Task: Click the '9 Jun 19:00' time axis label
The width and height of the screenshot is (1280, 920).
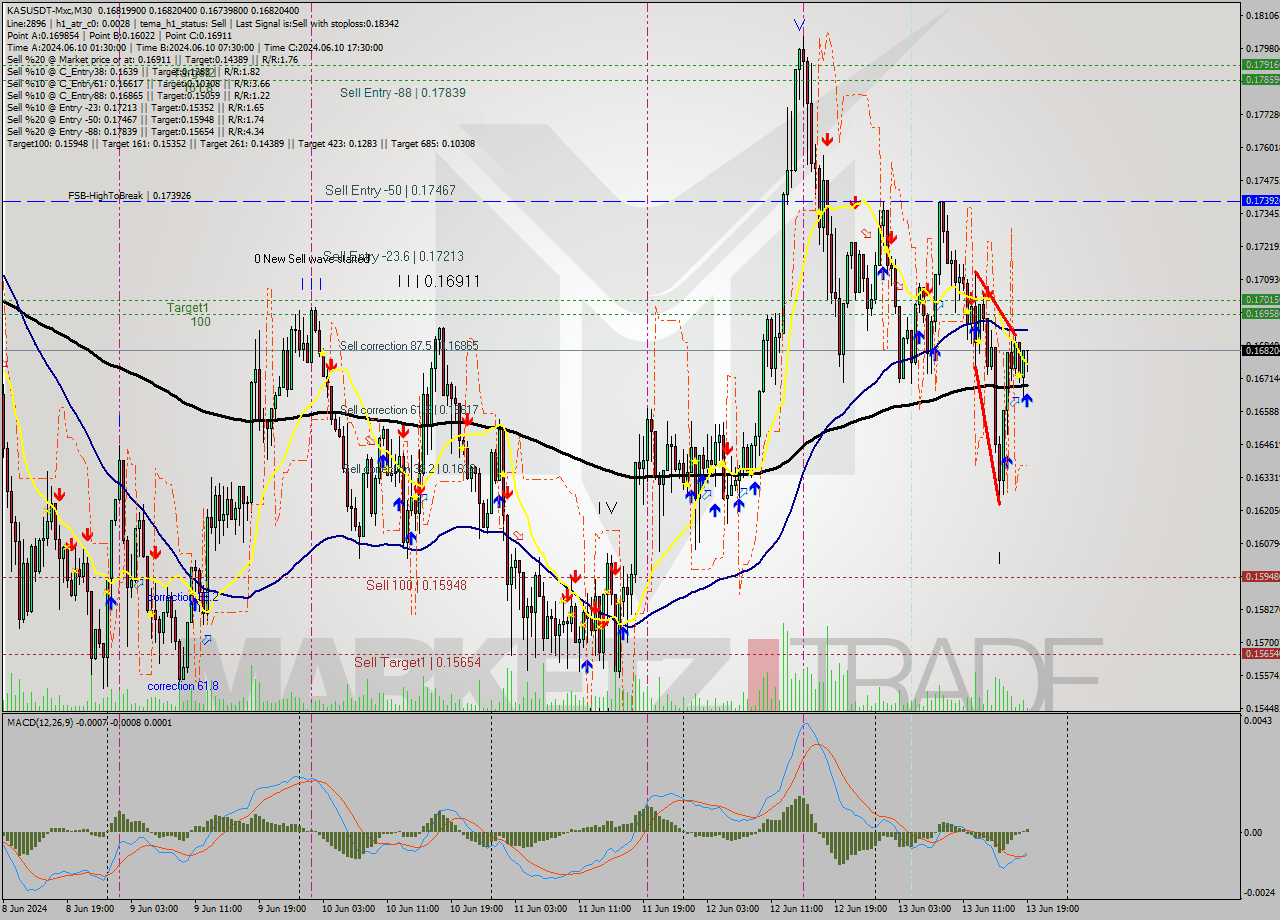Action: [x=281, y=909]
